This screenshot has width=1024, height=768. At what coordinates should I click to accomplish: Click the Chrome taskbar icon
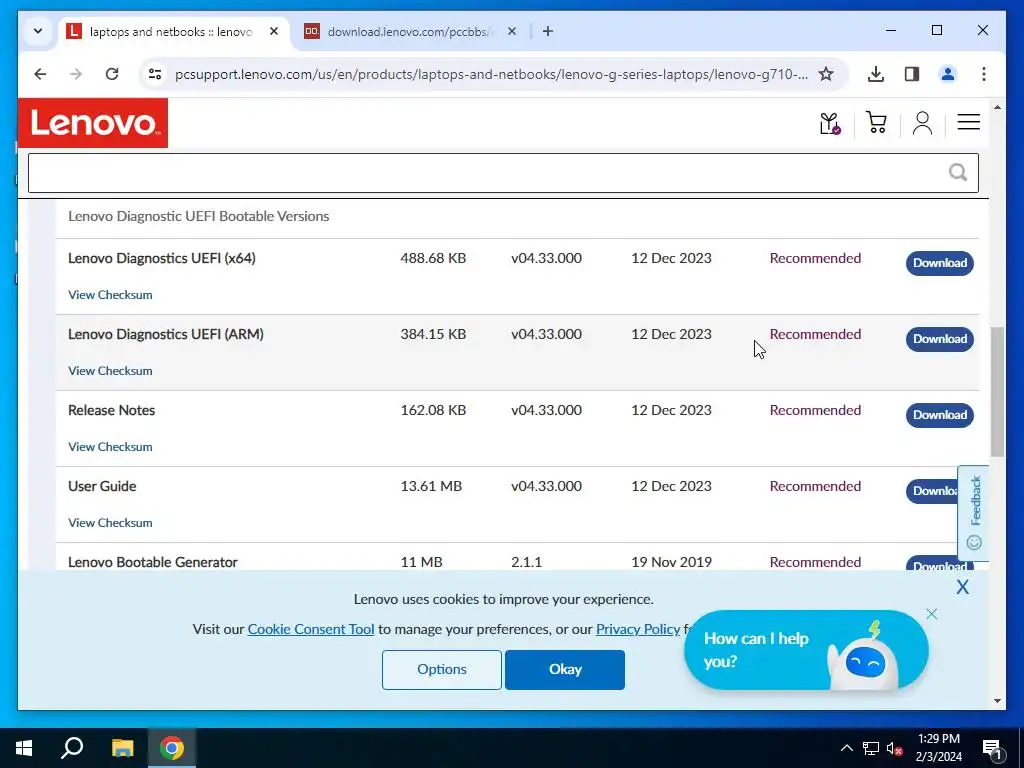click(172, 748)
